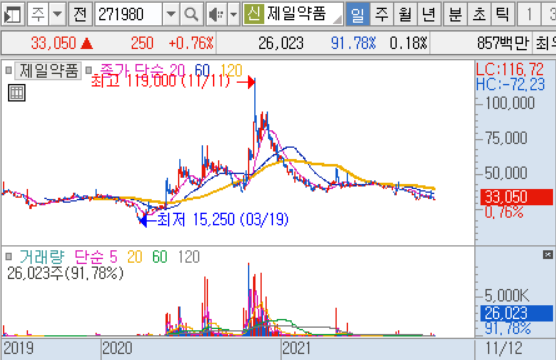Click the HC:-72.23 label
Viewport: 556px width, 360px height.
510,84
